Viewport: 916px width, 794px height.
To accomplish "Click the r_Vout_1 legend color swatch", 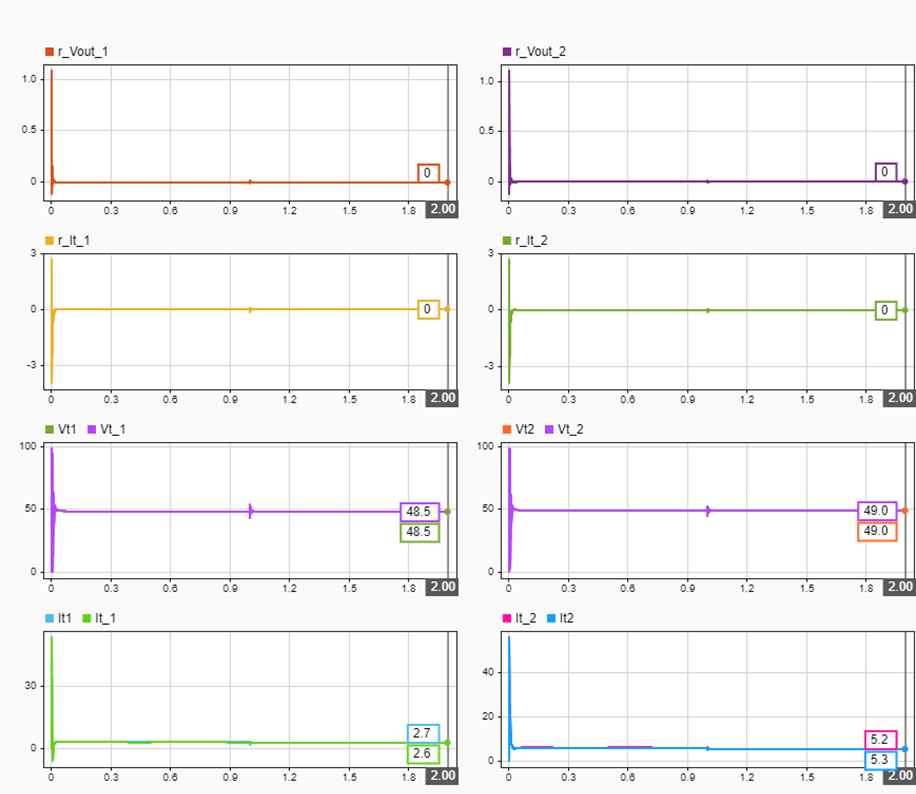I will tap(50, 52).
